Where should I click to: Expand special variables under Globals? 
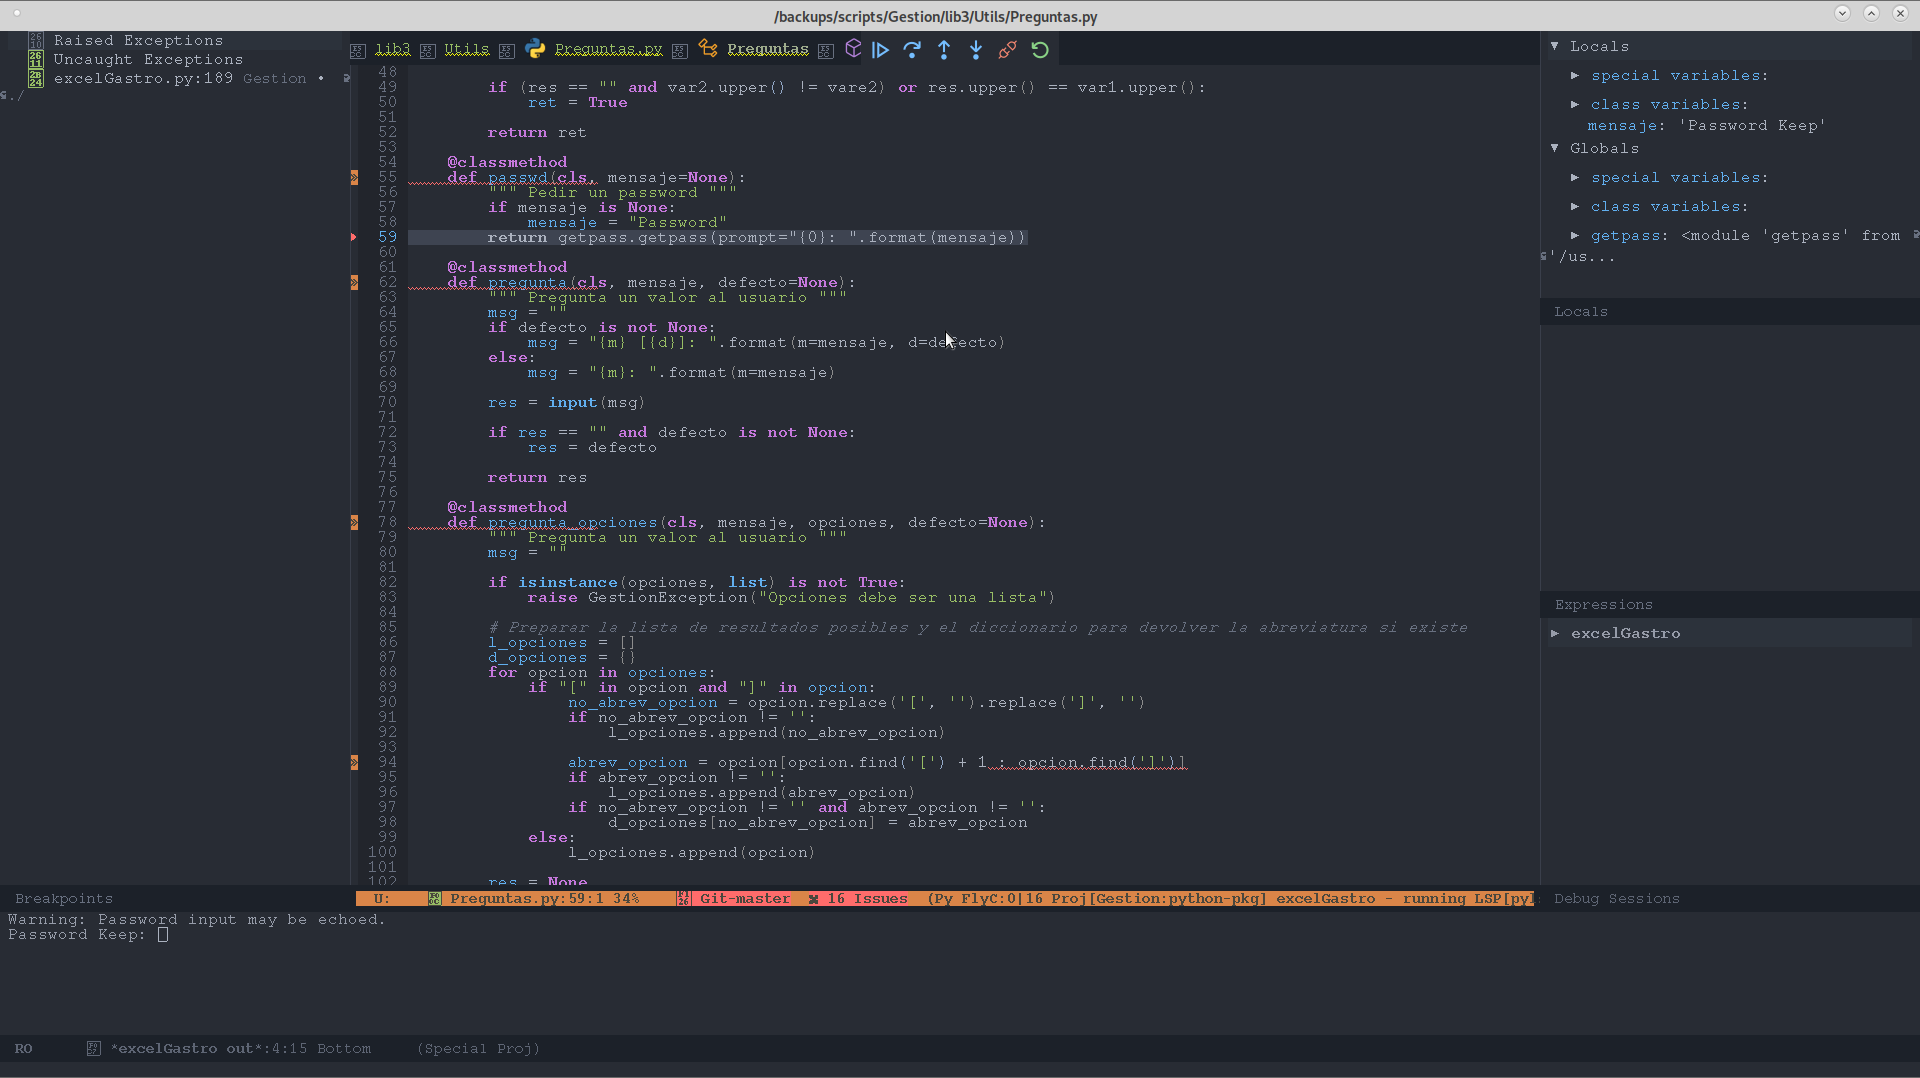(x=1576, y=177)
